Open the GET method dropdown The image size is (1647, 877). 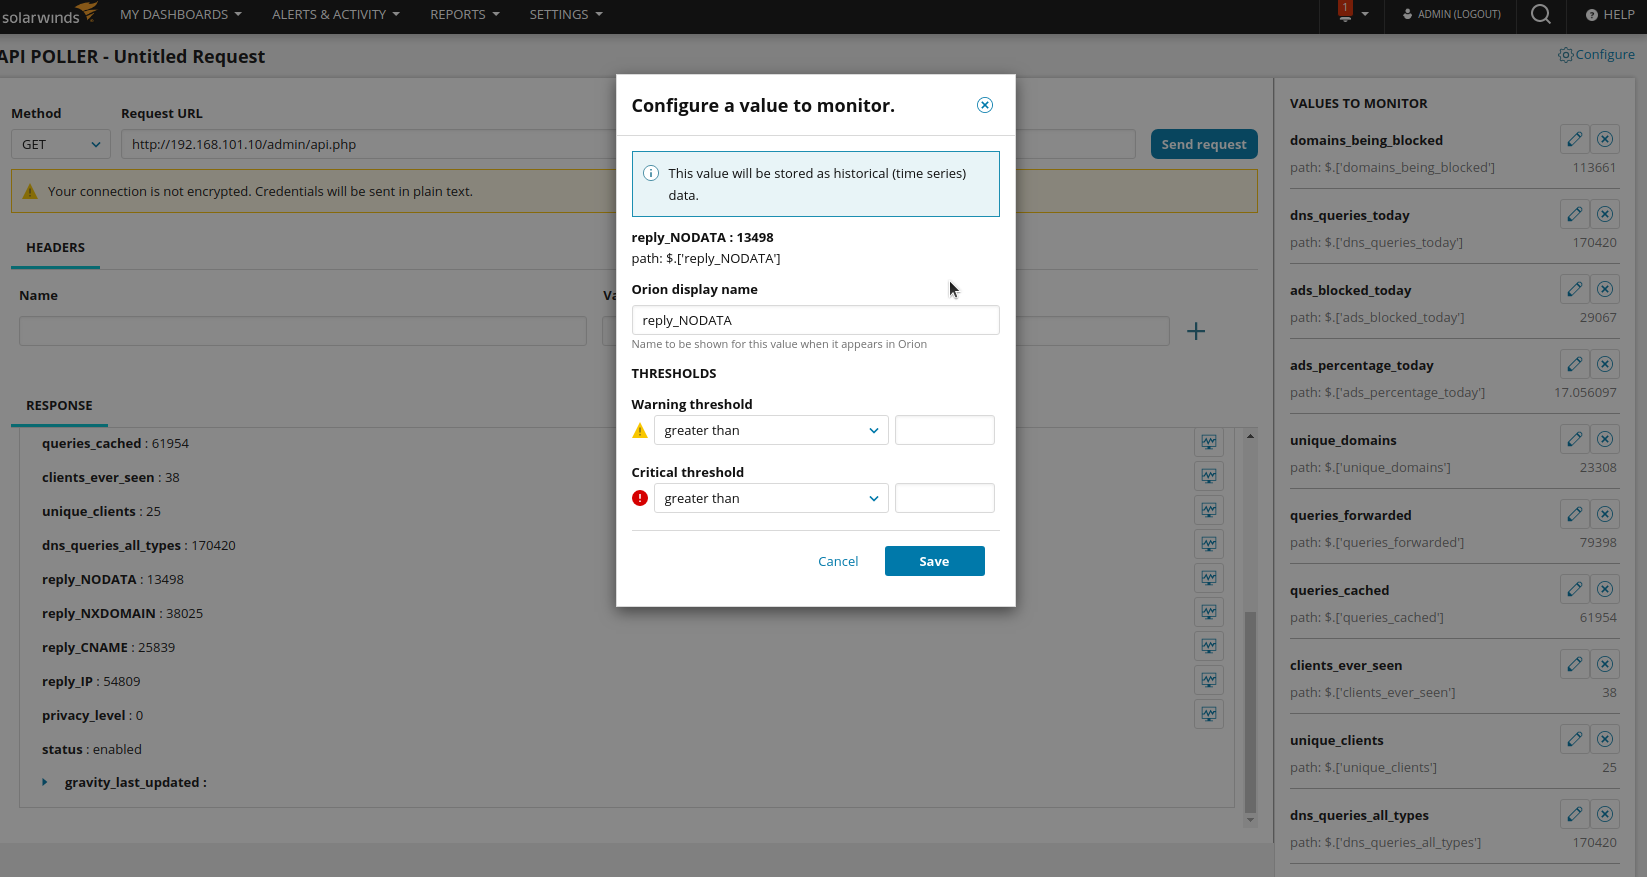click(60, 144)
